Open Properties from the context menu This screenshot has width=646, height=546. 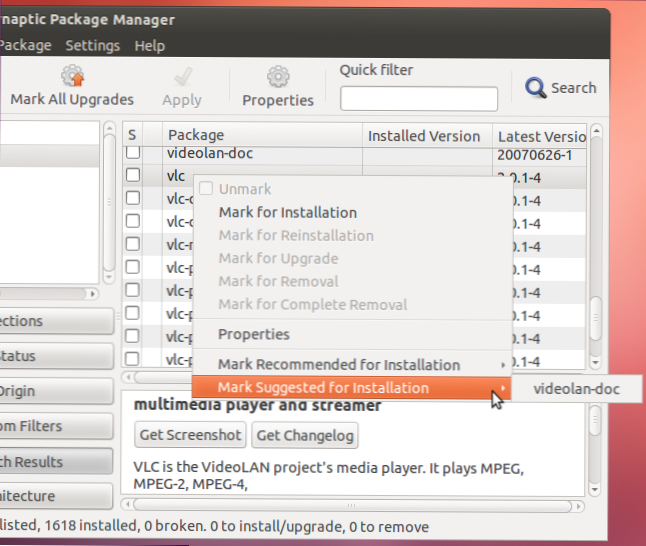coord(254,334)
